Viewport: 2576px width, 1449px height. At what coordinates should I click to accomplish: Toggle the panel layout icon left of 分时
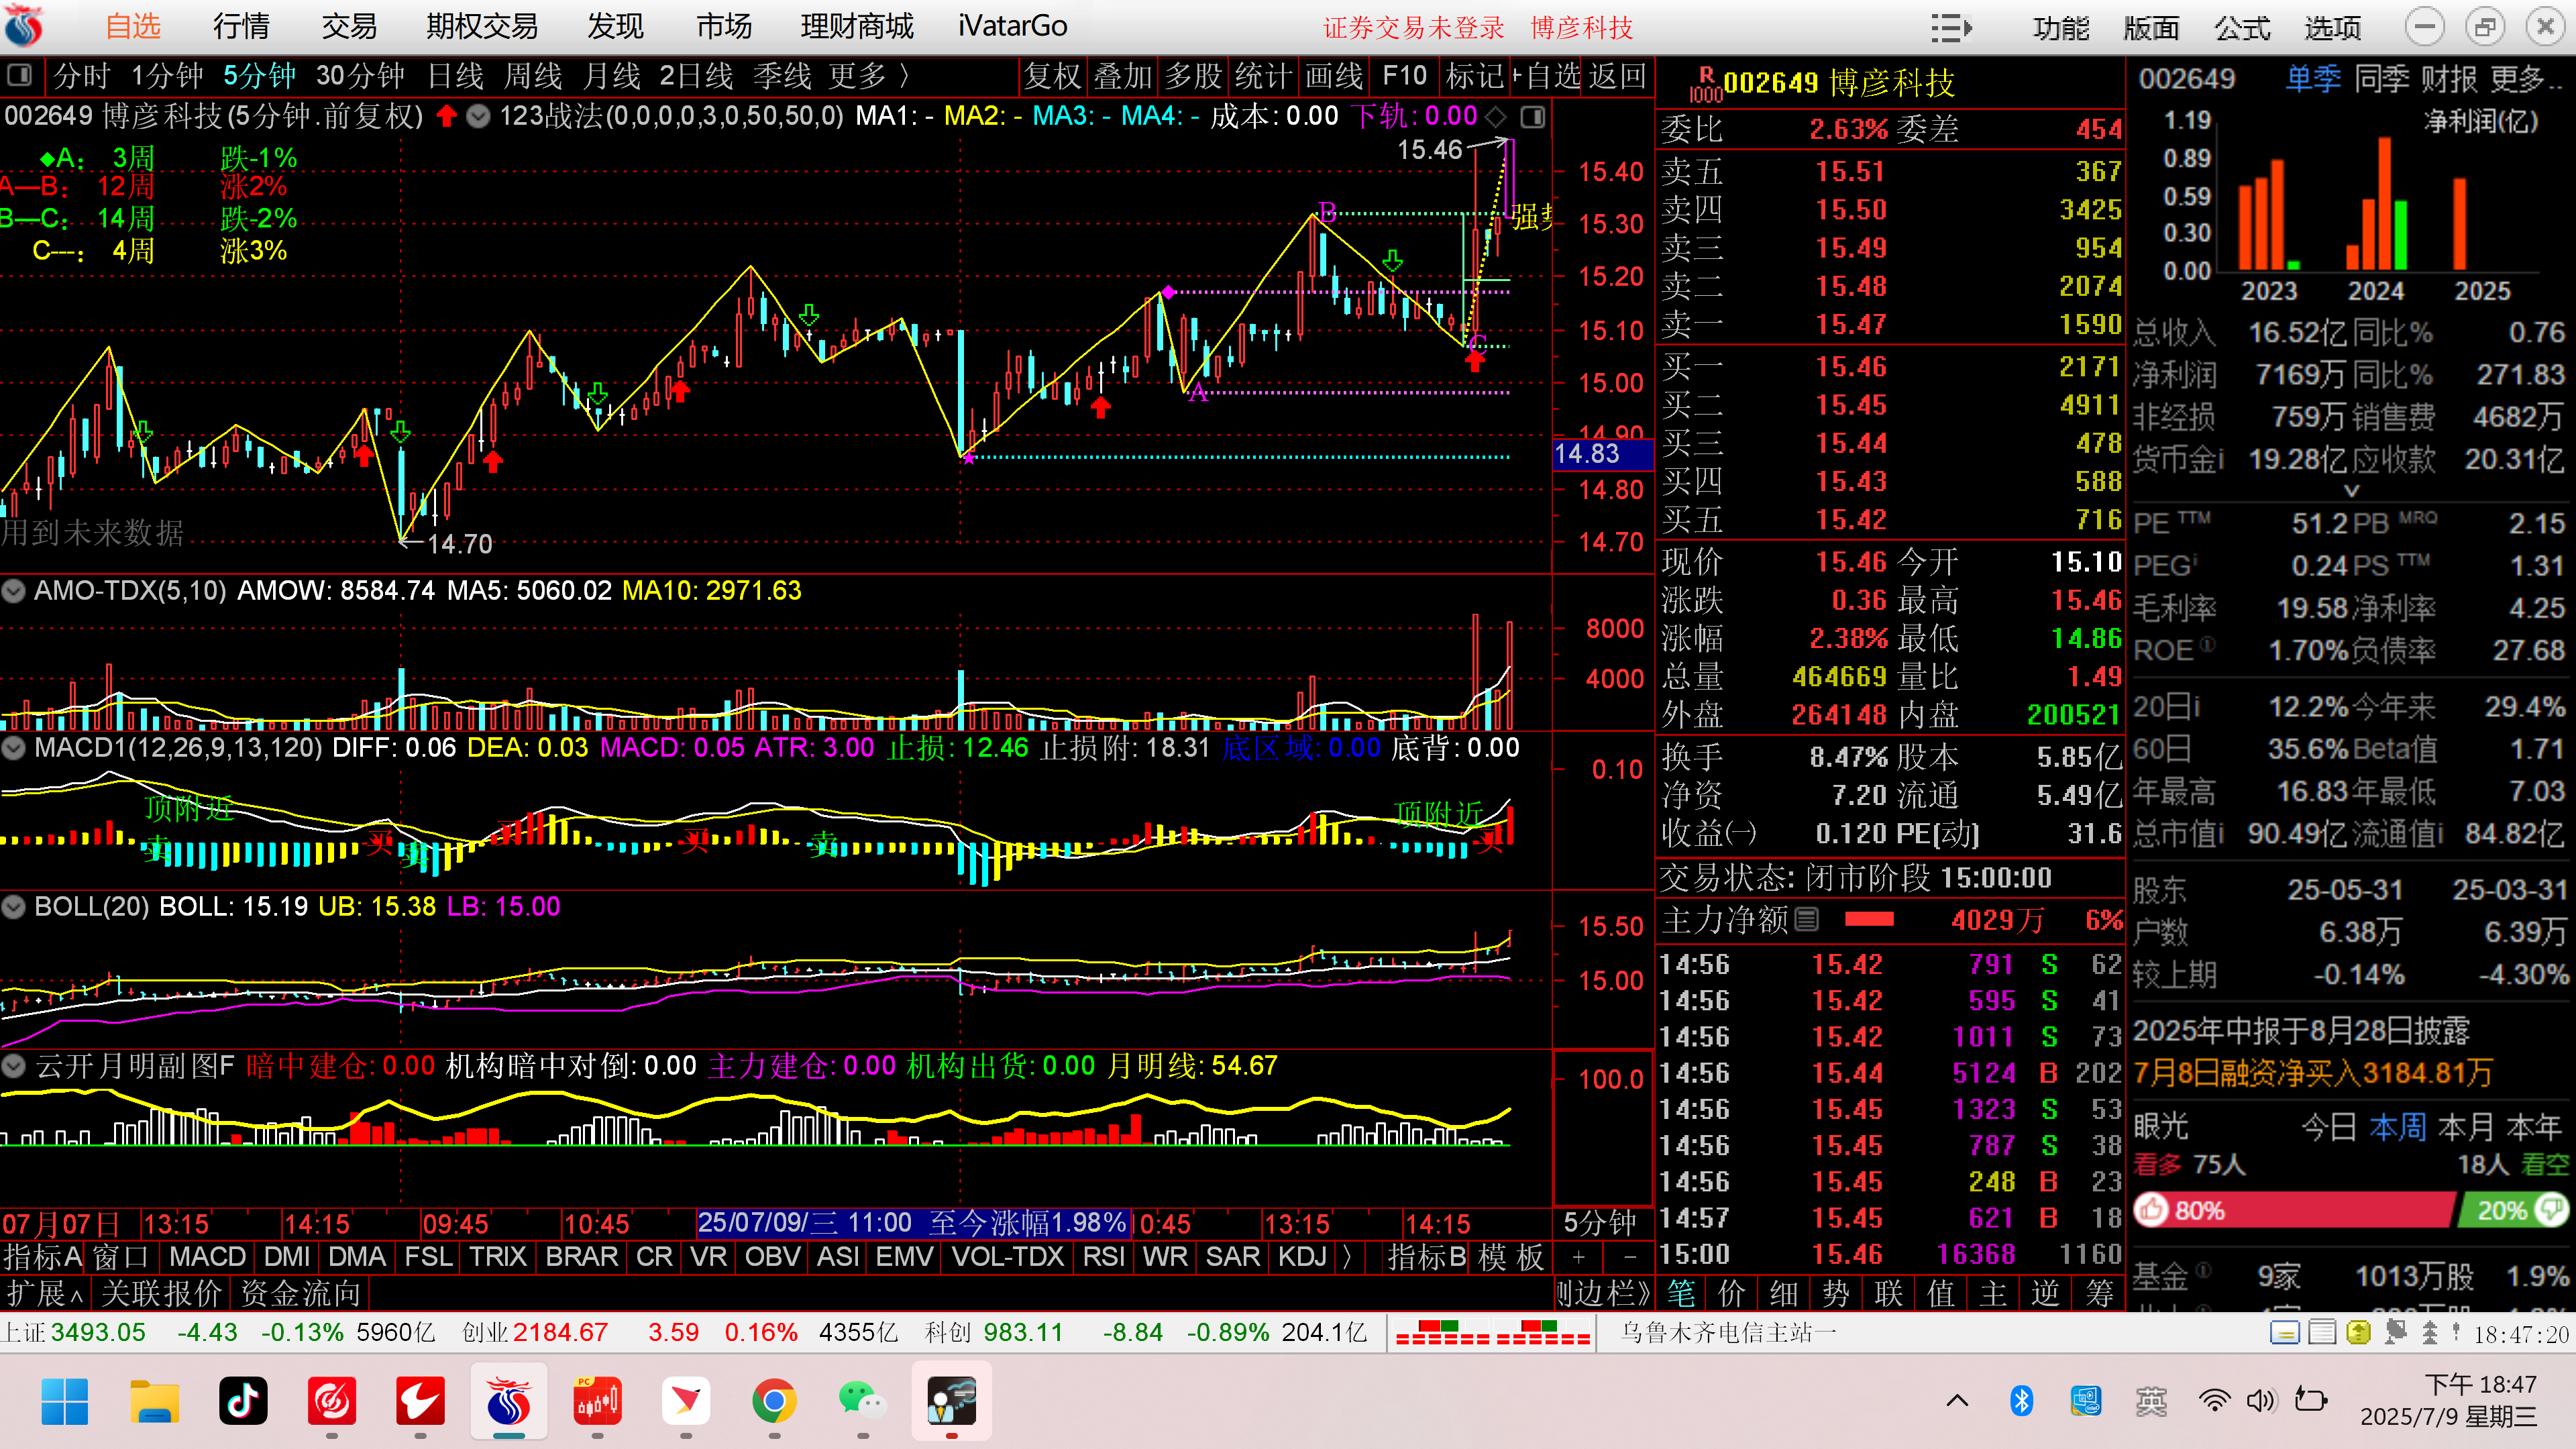(19, 75)
